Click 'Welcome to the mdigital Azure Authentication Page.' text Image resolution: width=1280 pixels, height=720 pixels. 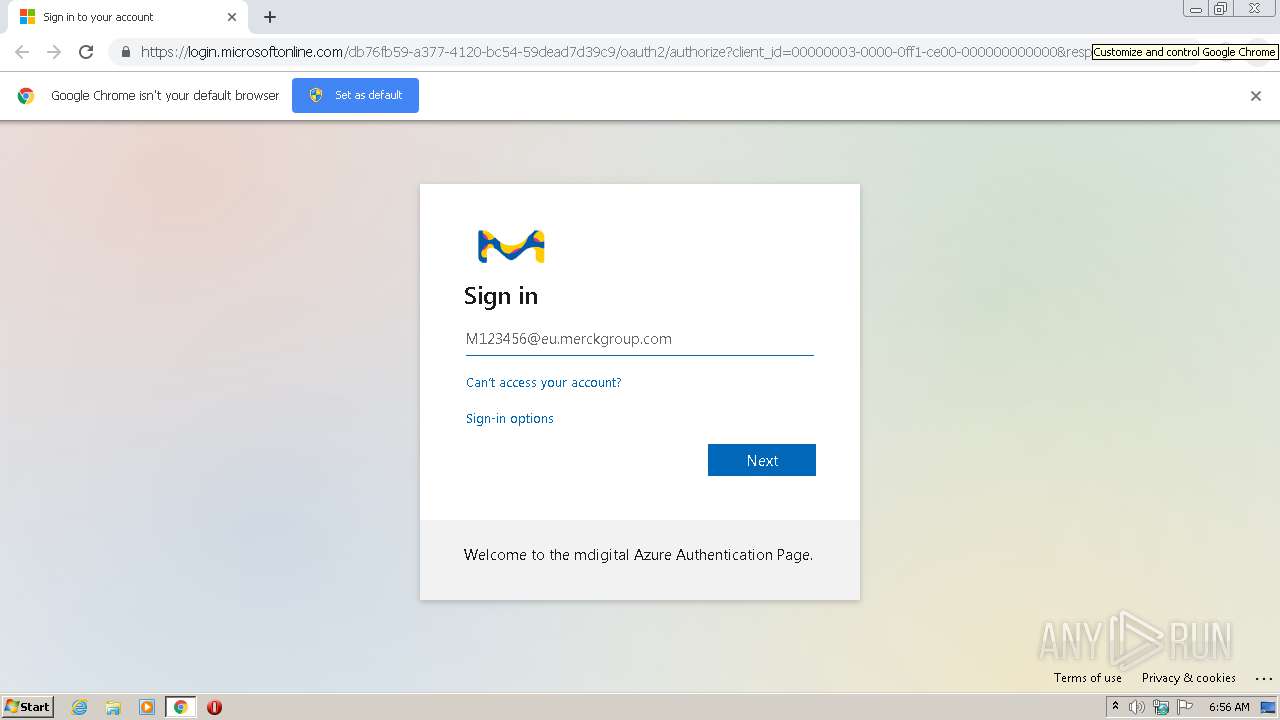tap(638, 555)
